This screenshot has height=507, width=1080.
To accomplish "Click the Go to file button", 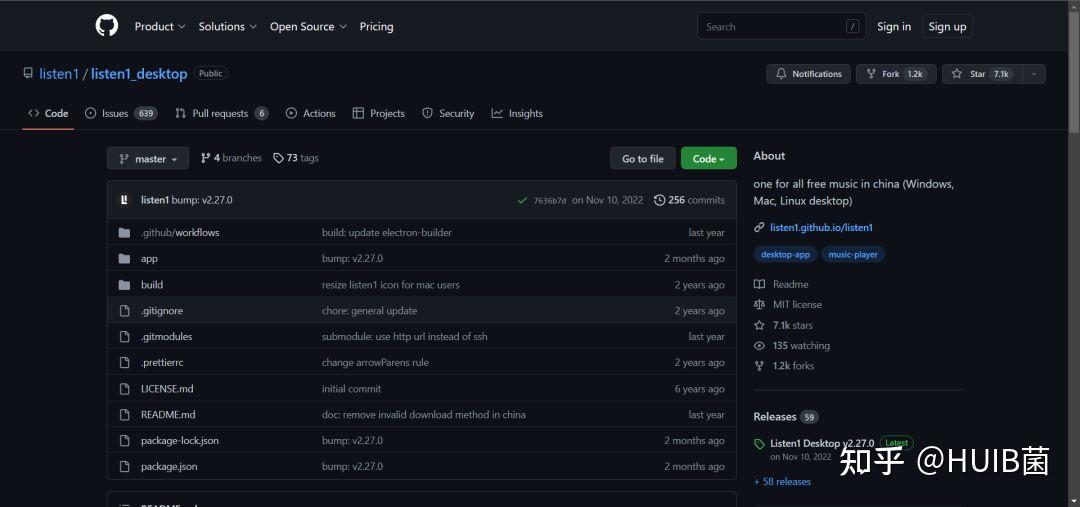I will 642,159.
